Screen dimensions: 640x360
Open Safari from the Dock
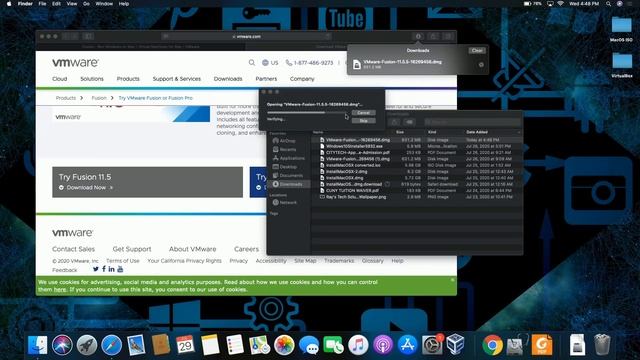click(111, 345)
